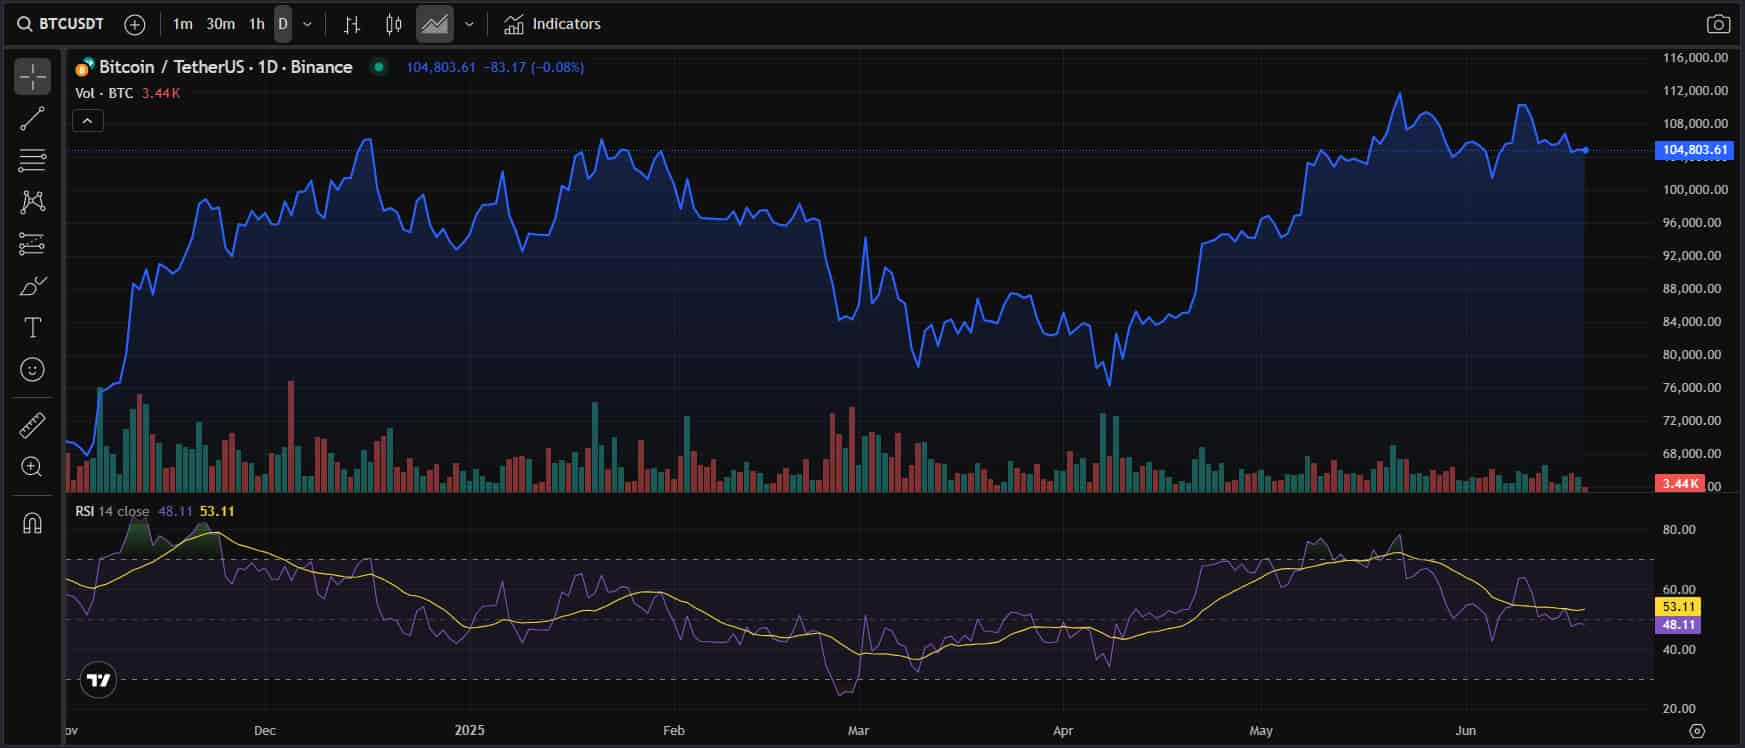Activate the ruler measure tool
This screenshot has height=748, width=1745.
(32, 425)
